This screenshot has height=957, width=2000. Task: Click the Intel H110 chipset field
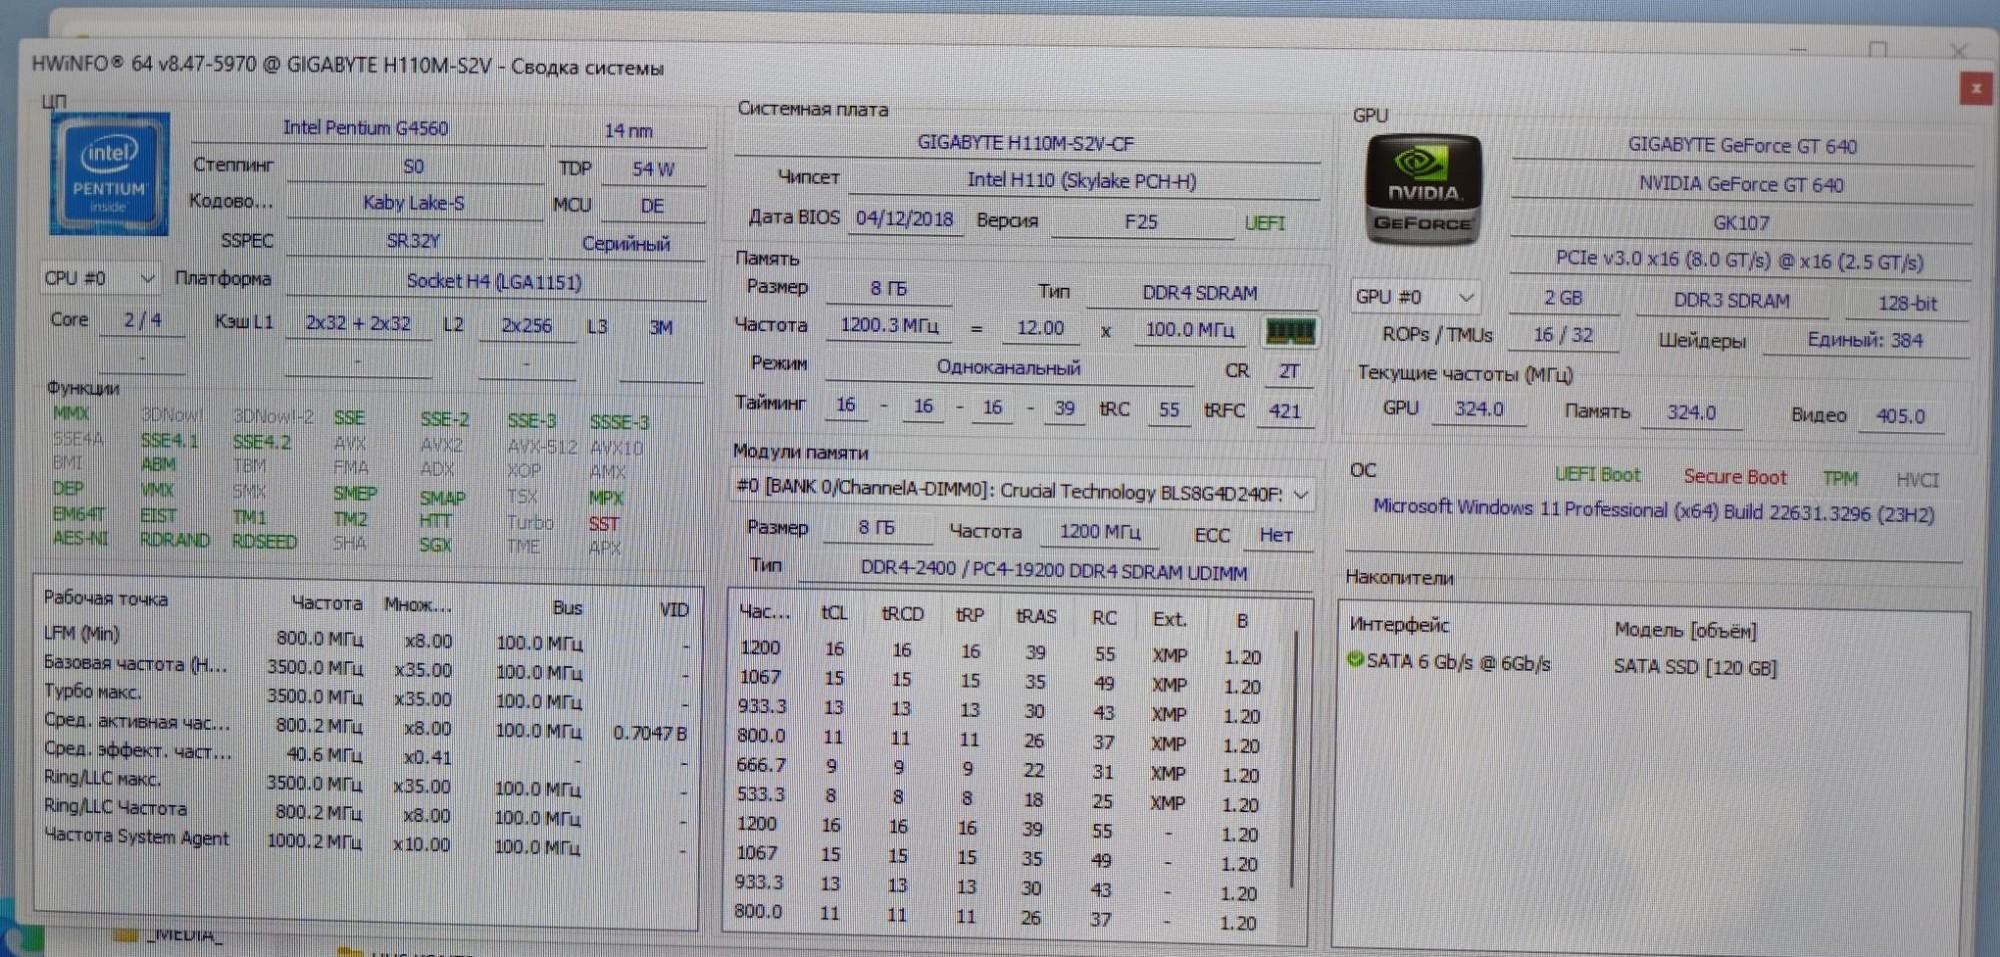[1082, 181]
